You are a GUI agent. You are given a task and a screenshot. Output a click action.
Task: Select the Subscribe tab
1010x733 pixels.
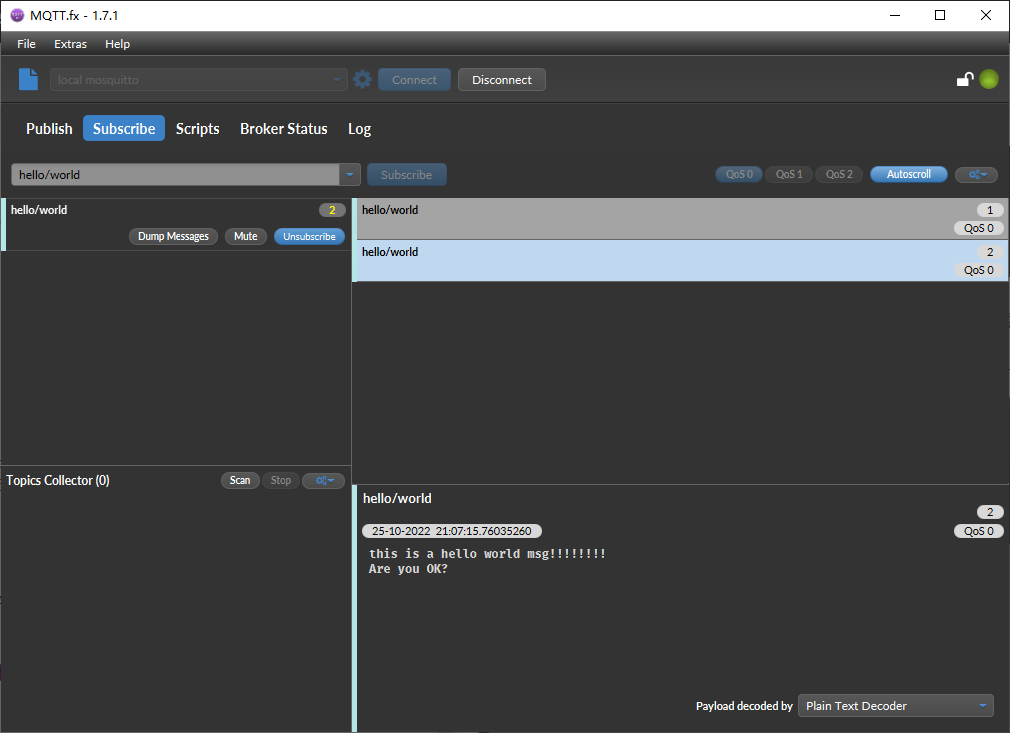[x=124, y=129]
